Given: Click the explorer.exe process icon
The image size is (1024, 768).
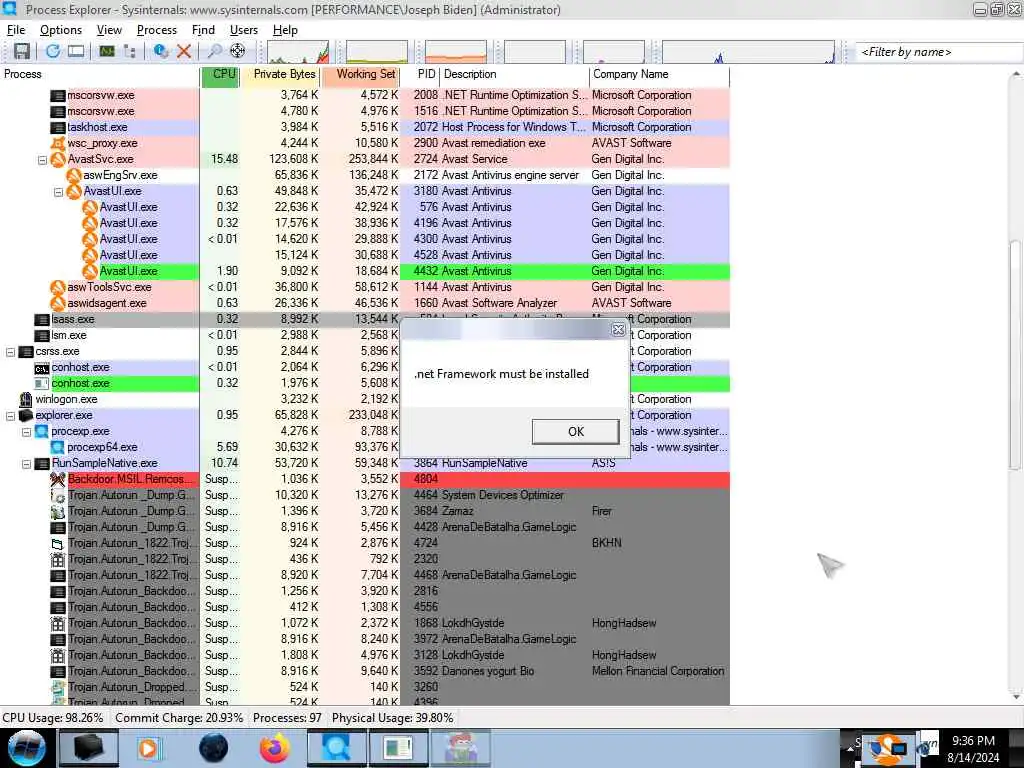Looking at the screenshot, I should (26, 415).
